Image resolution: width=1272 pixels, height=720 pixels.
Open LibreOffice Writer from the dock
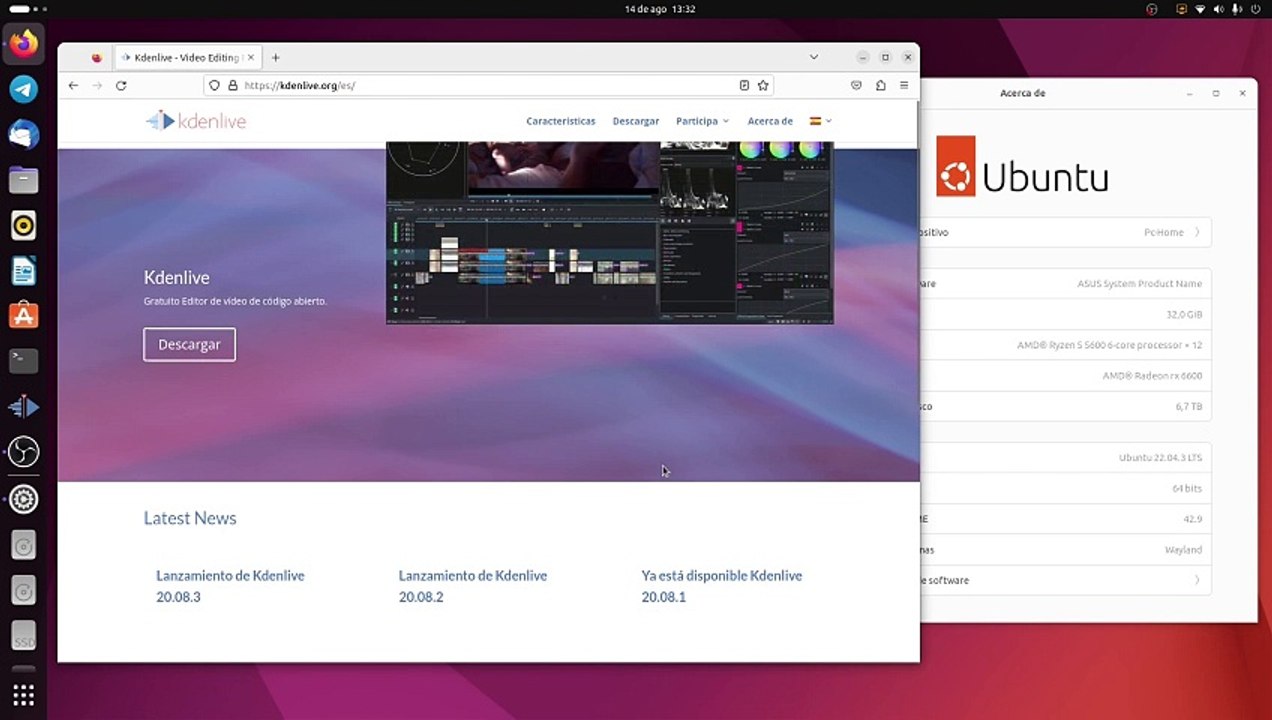[x=24, y=270]
